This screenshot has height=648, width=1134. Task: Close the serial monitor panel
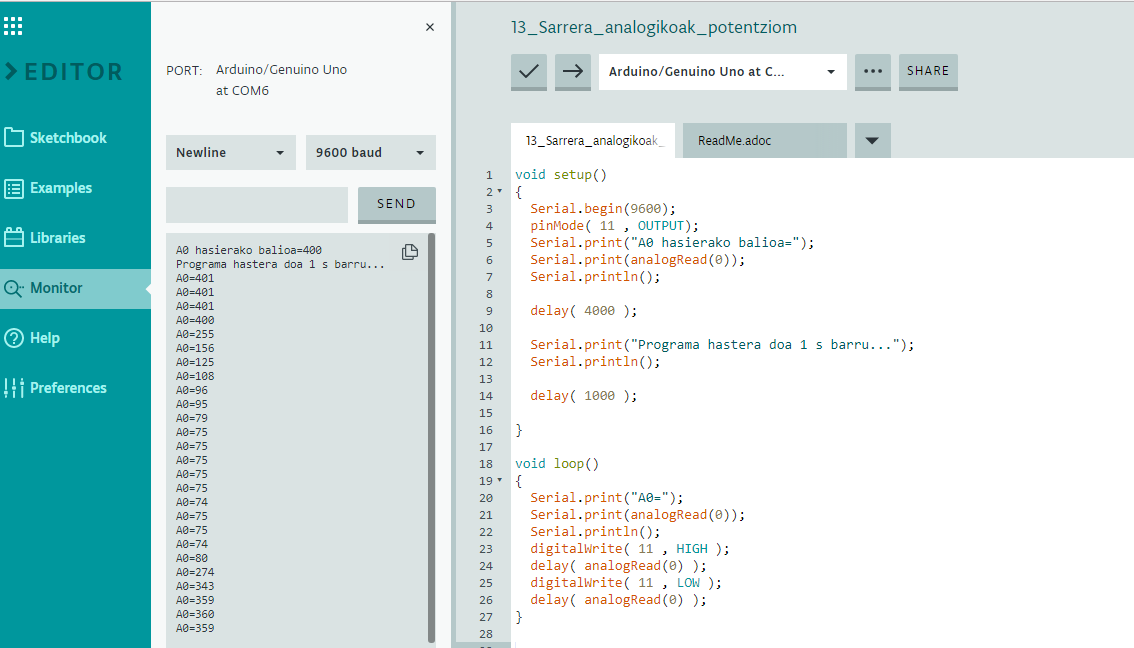[x=430, y=27]
